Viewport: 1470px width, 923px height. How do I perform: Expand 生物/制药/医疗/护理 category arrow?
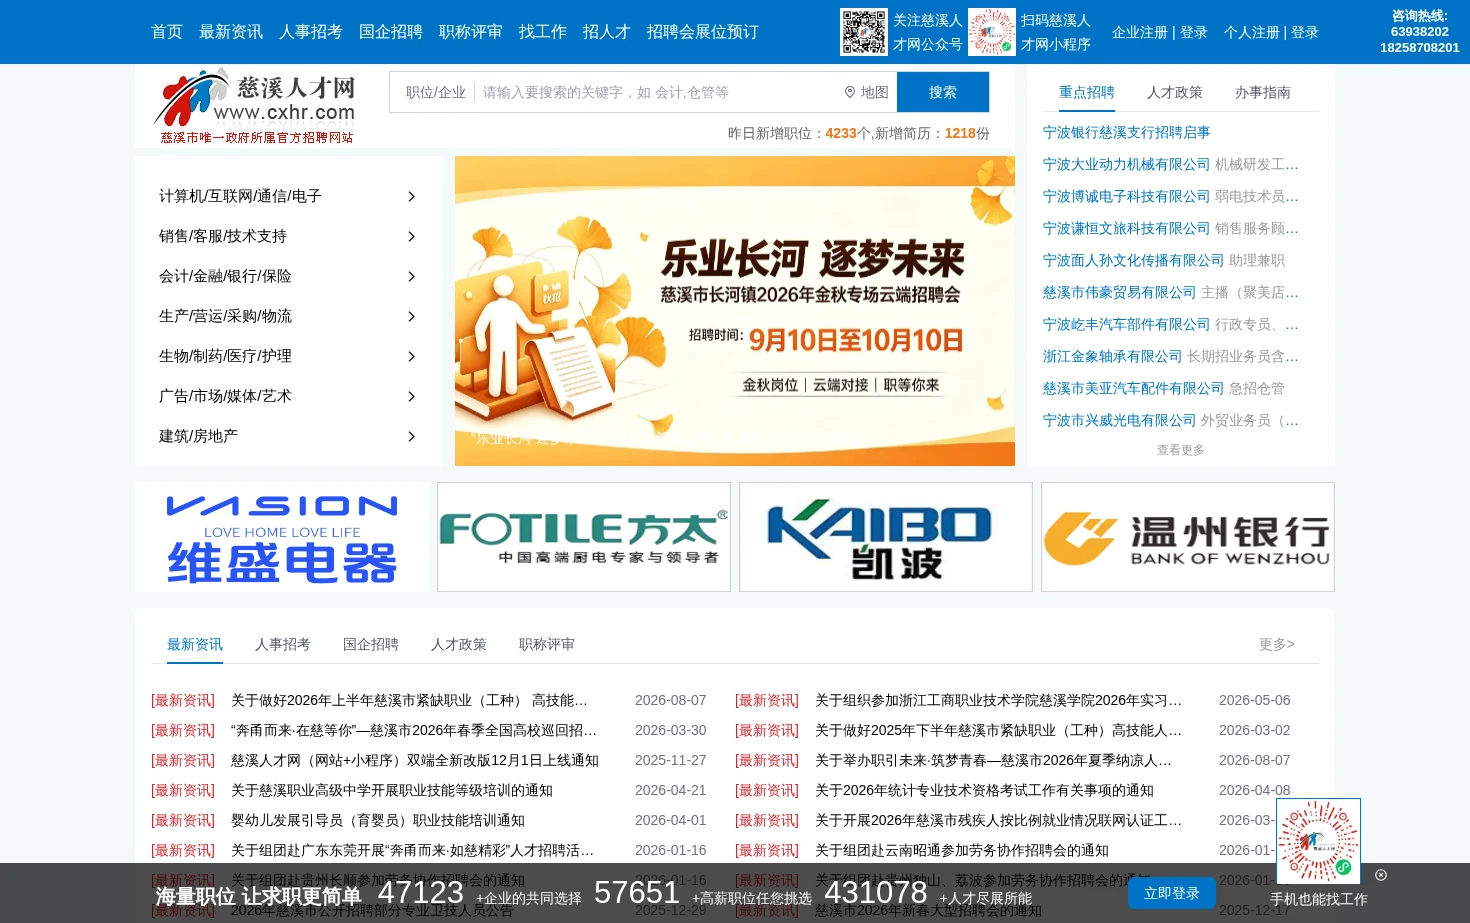pos(411,357)
